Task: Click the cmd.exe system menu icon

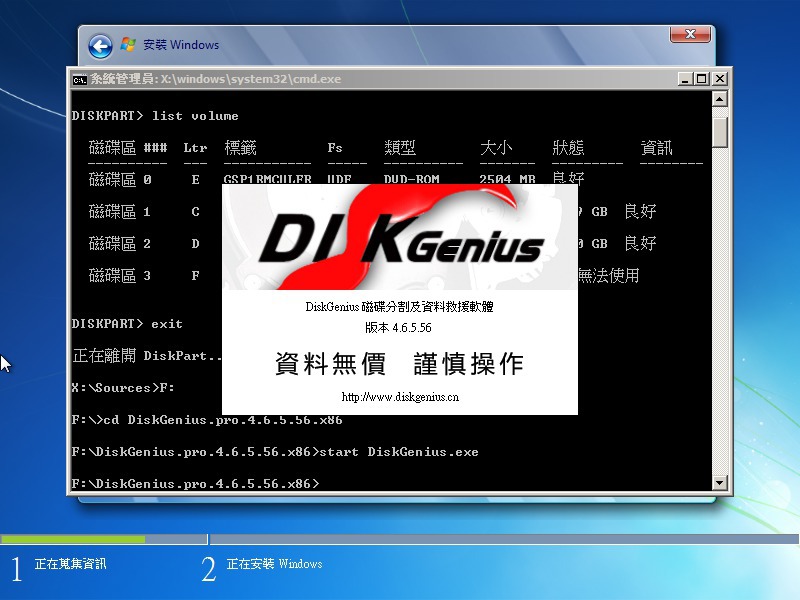Action: pyautogui.click(x=80, y=79)
